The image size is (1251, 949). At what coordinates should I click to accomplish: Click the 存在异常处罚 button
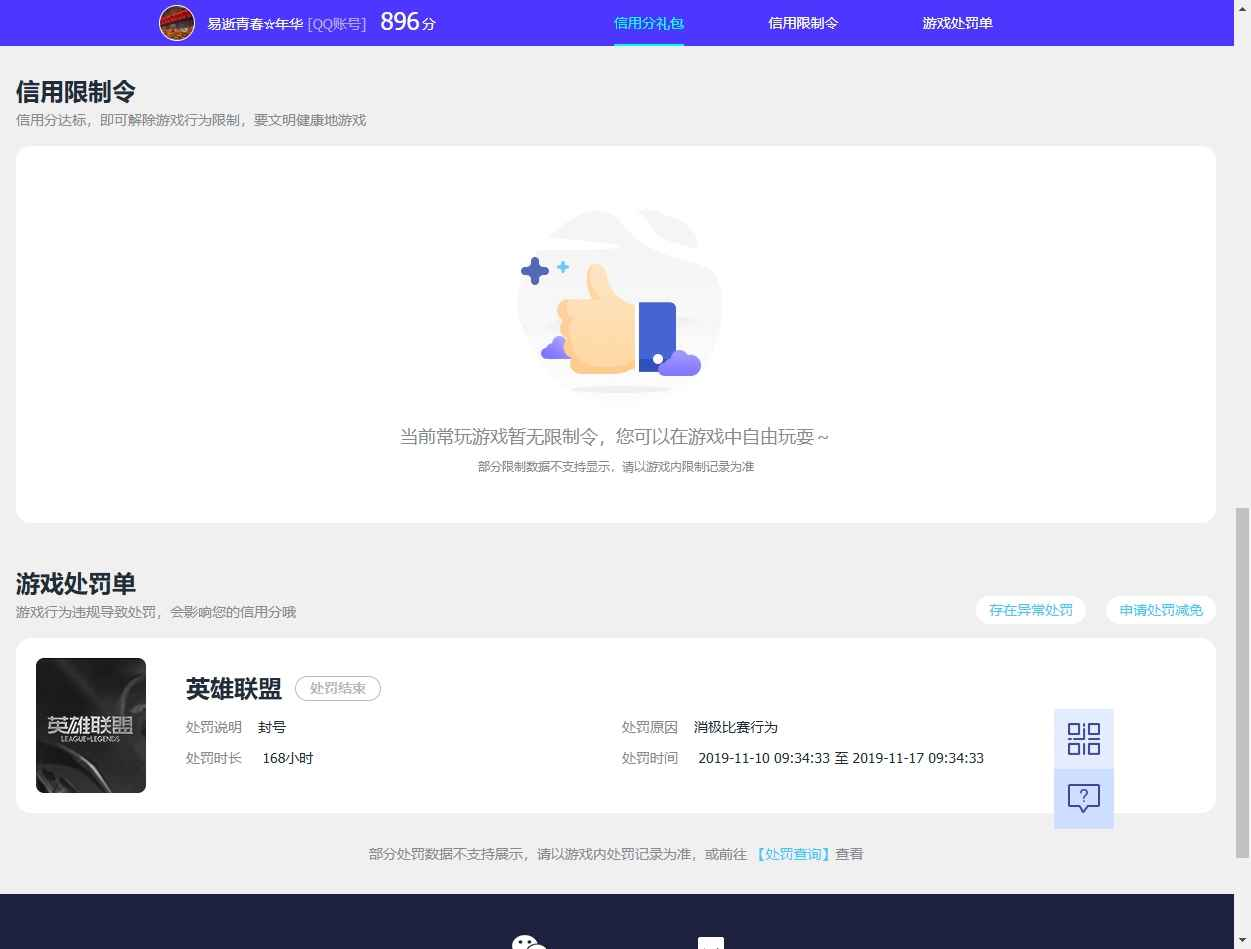[1031, 610]
